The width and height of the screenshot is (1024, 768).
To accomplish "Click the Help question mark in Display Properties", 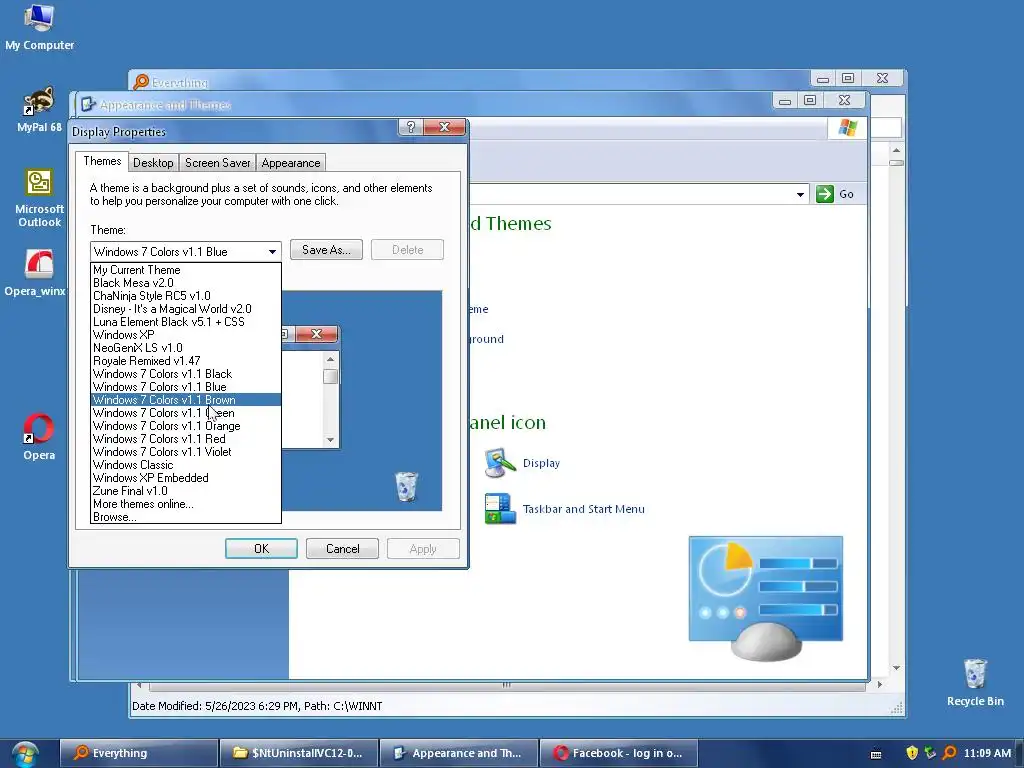I will click(x=410, y=127).
